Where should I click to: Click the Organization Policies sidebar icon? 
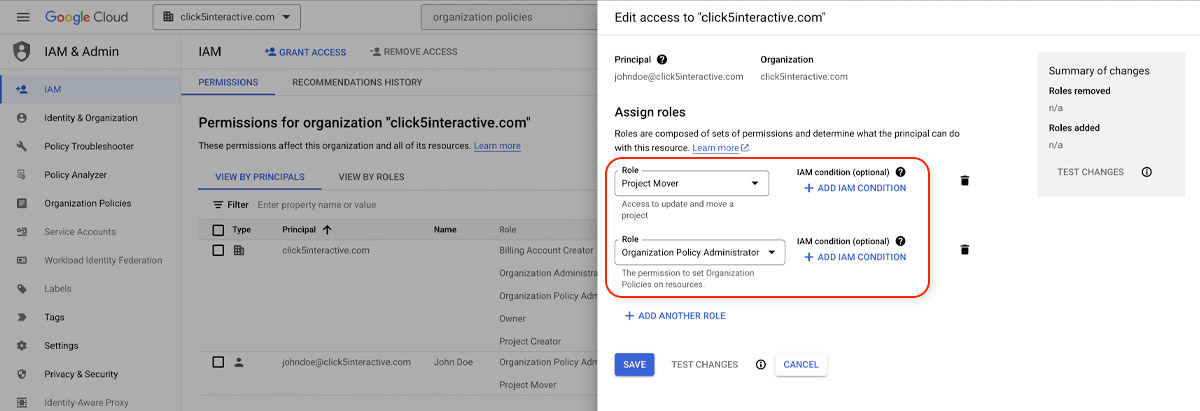click(22, 203)
